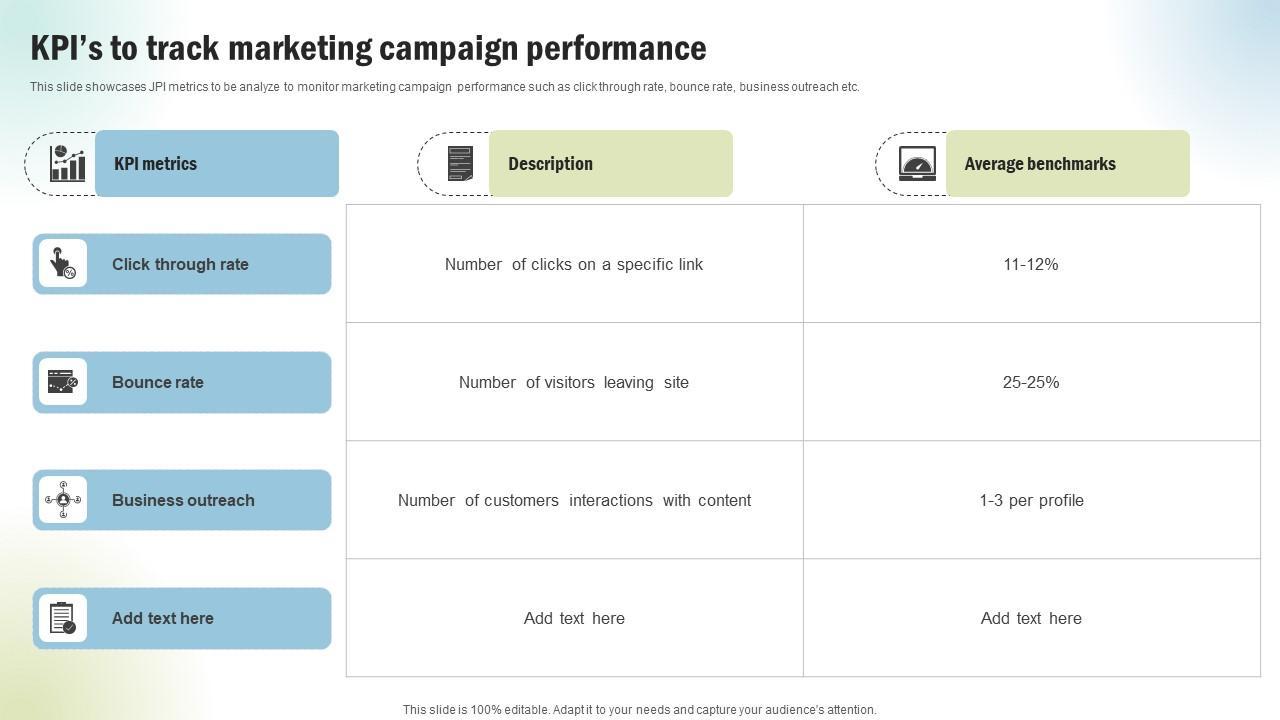Click the 'Number of clicks on a specific link' cell
The image size is (1280, 720).
click(x=574, y=264)
